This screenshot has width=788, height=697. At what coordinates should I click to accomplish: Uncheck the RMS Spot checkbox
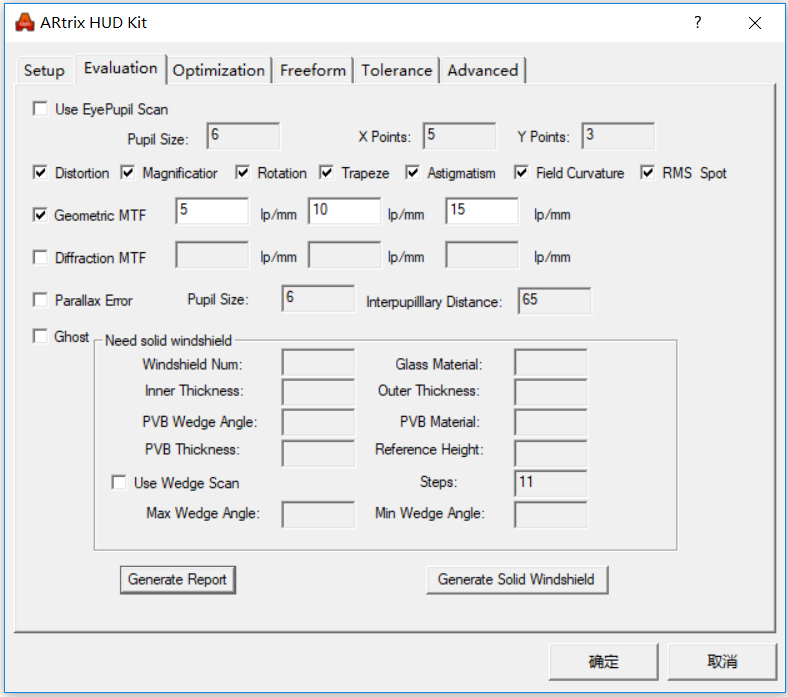pyautogui.click(x=647, y=173)
